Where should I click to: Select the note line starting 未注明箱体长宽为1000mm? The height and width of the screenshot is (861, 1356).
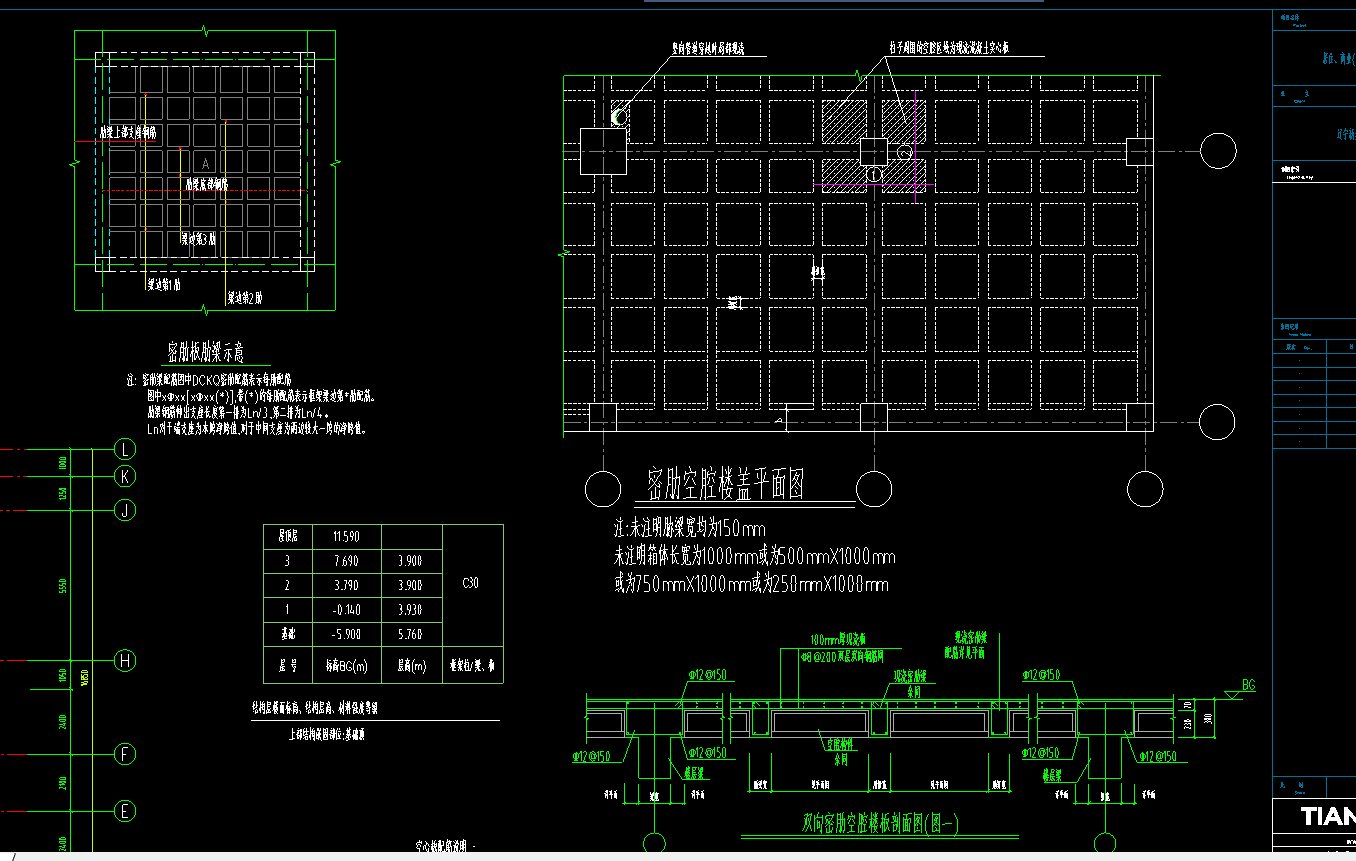pyautogui.click(x=755, y=556)
